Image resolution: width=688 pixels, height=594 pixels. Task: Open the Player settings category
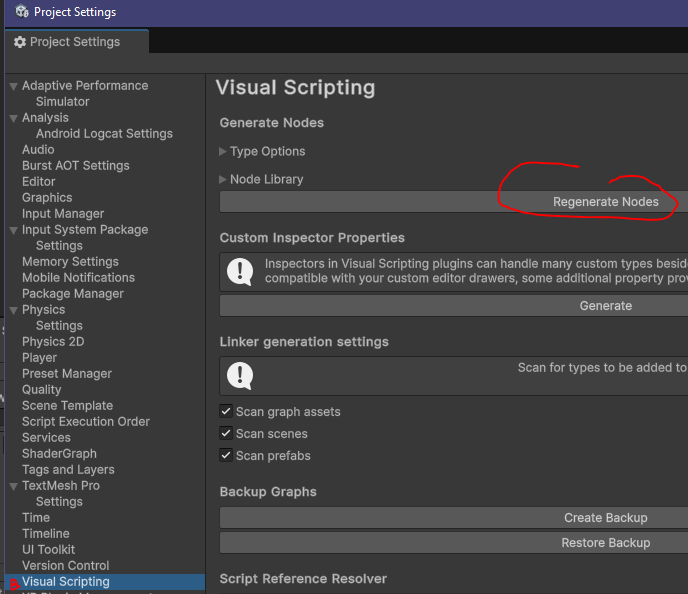click(x=39, y=358)
